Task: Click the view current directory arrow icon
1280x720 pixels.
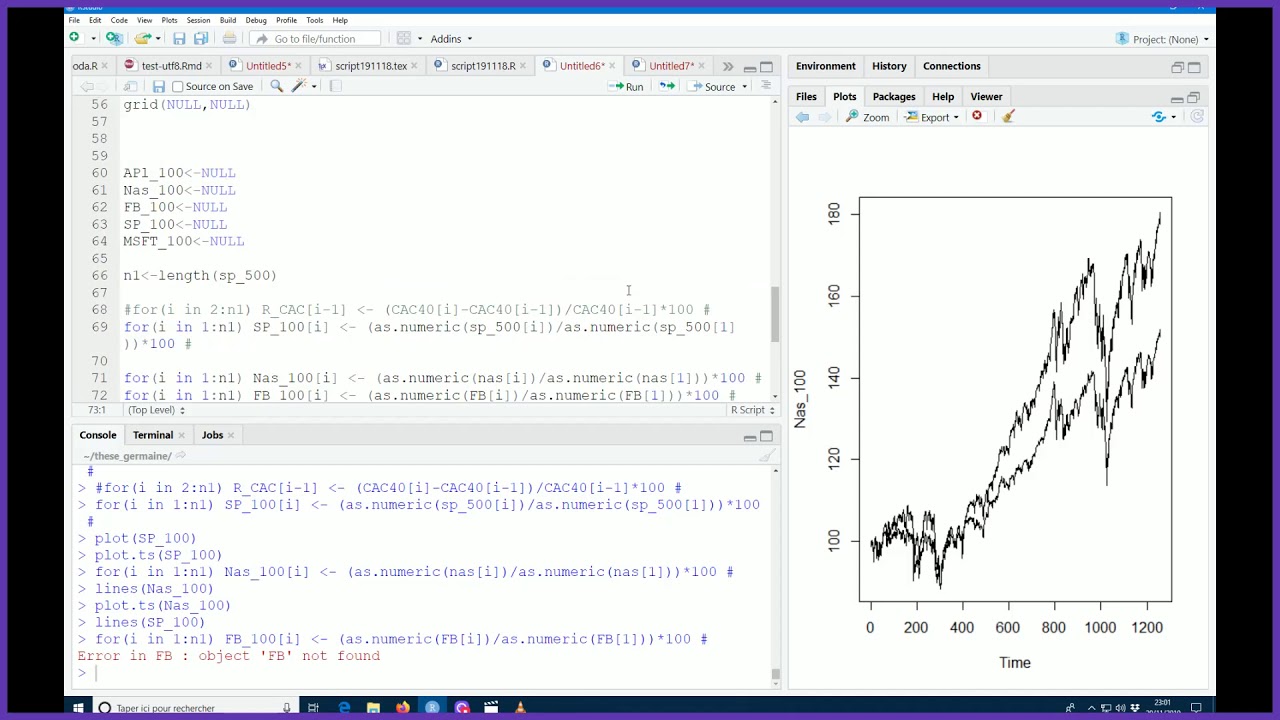Action: (181, 456)
